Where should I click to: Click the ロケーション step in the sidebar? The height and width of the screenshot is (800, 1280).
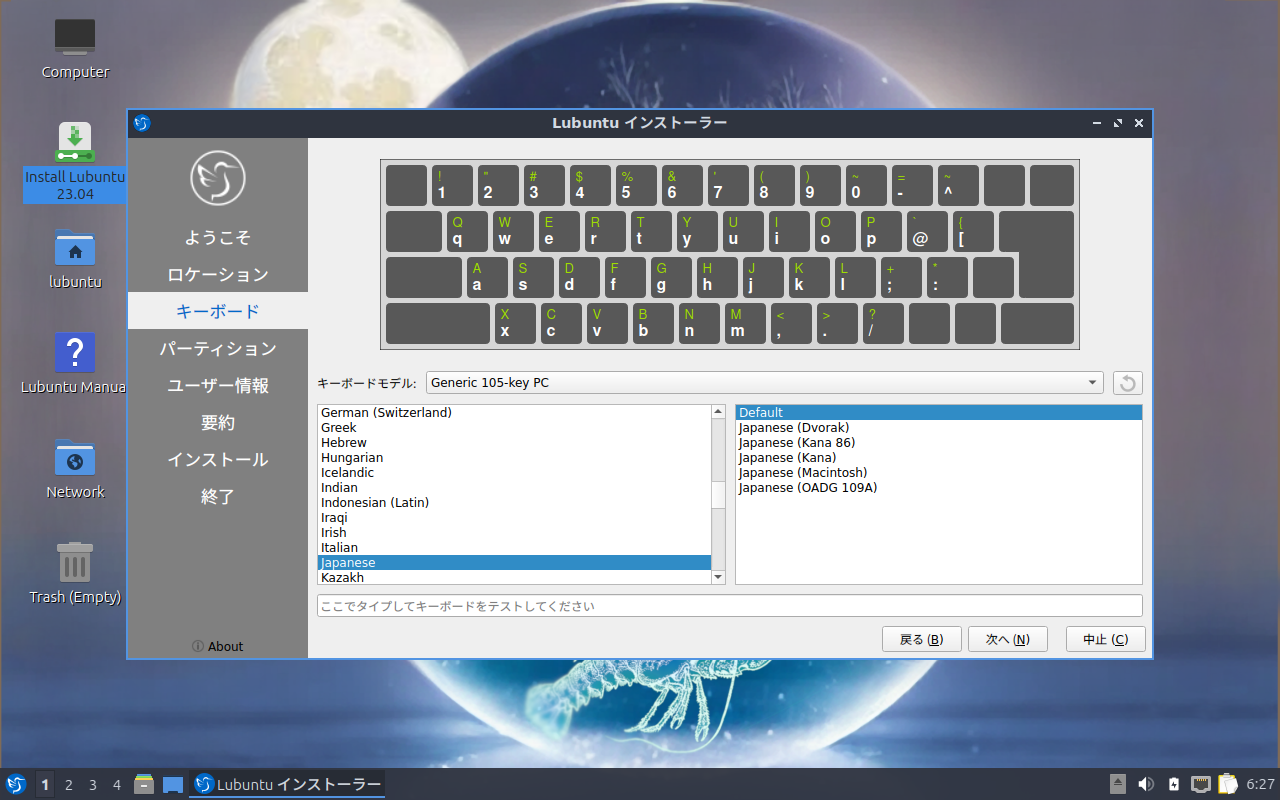point(218,274)
